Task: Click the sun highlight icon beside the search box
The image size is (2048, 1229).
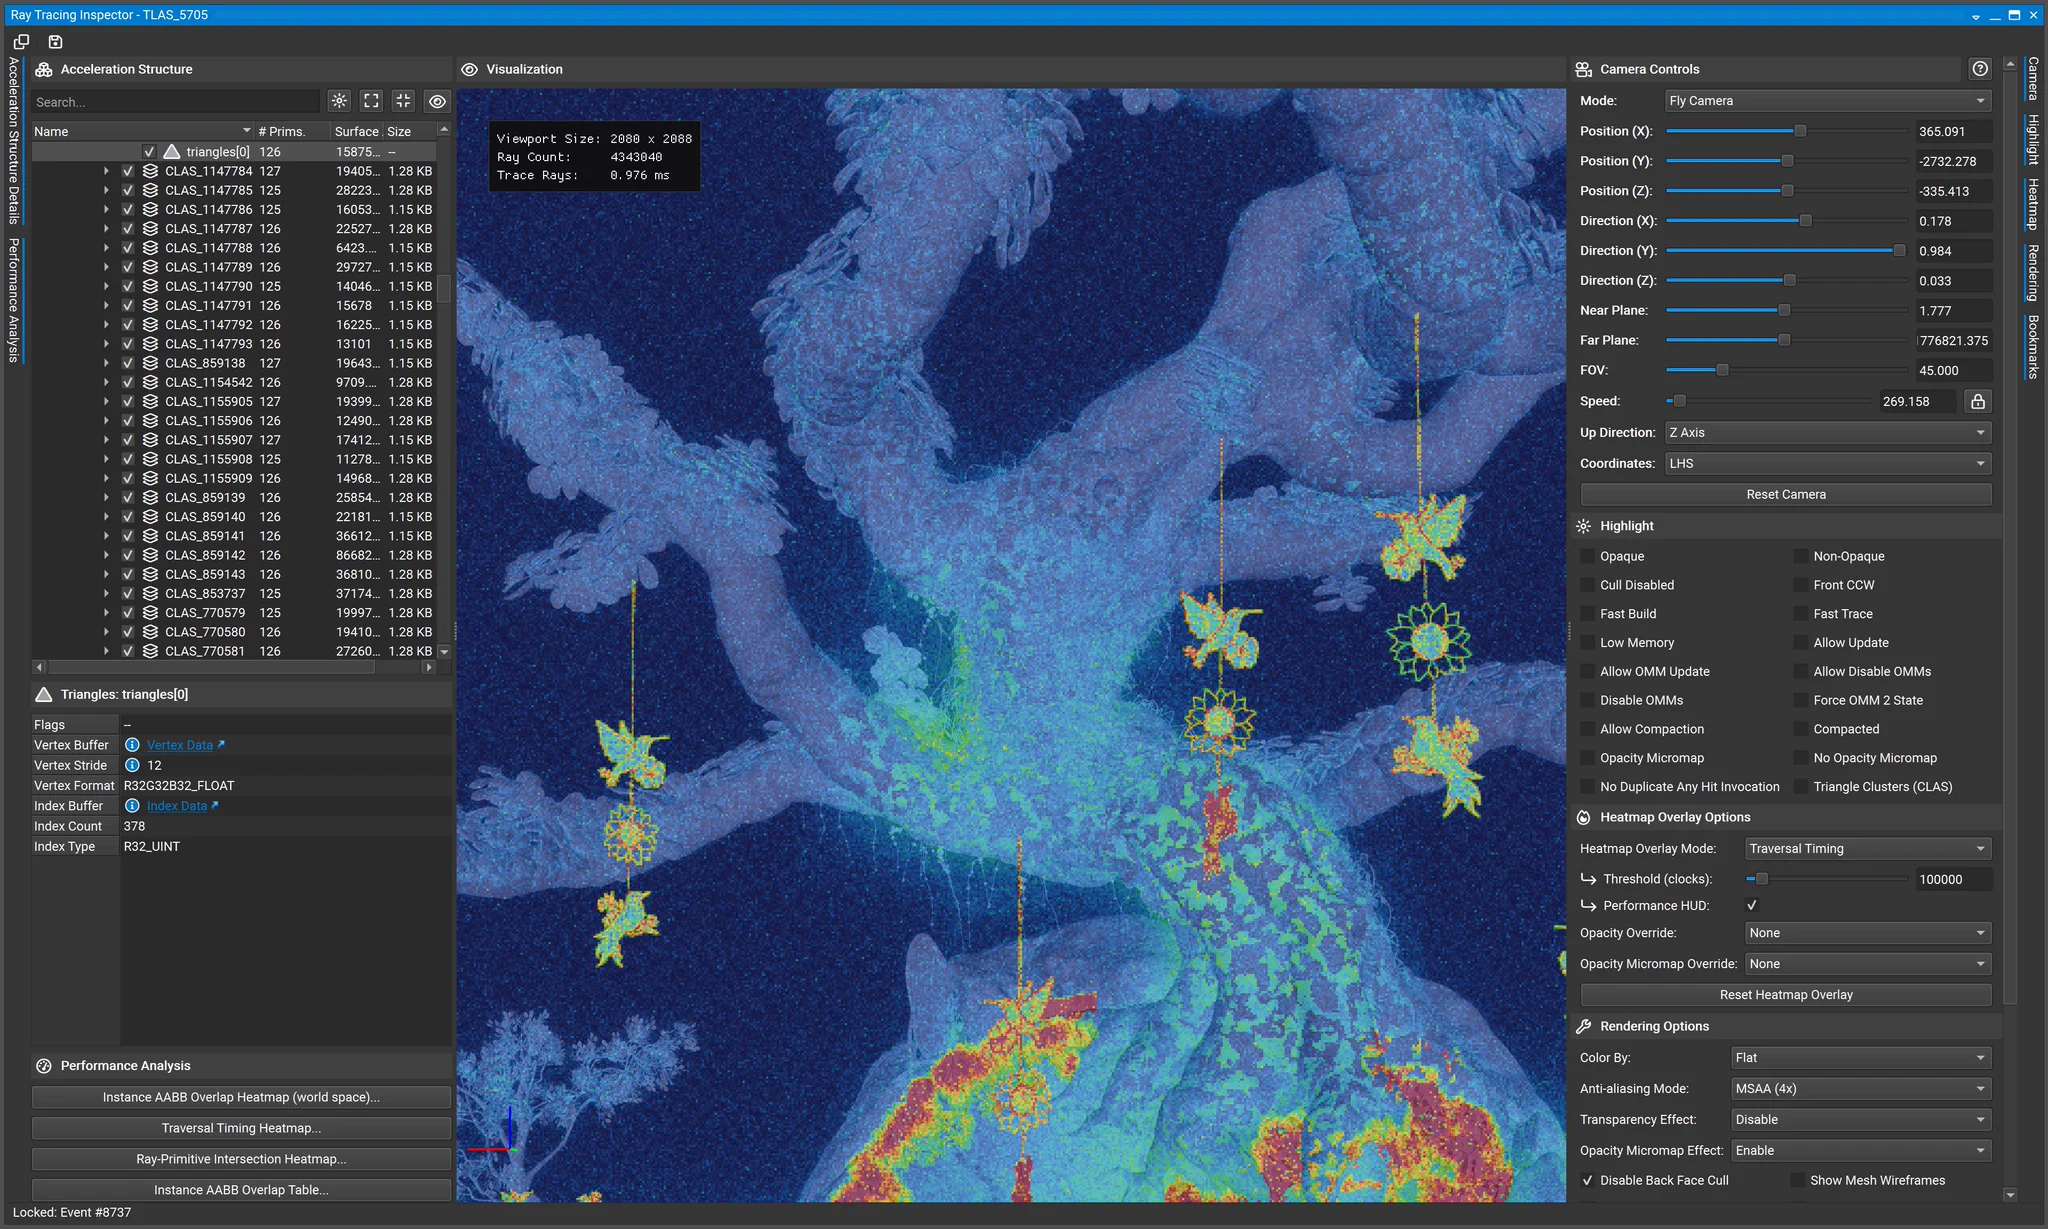Action: click(x=340, y=101)
